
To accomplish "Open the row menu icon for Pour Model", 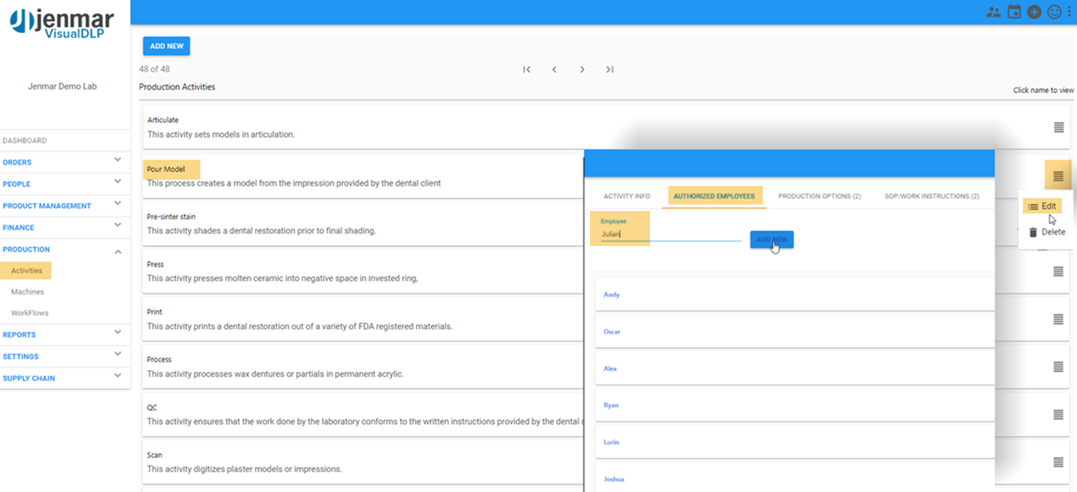I will [1058, 176].
